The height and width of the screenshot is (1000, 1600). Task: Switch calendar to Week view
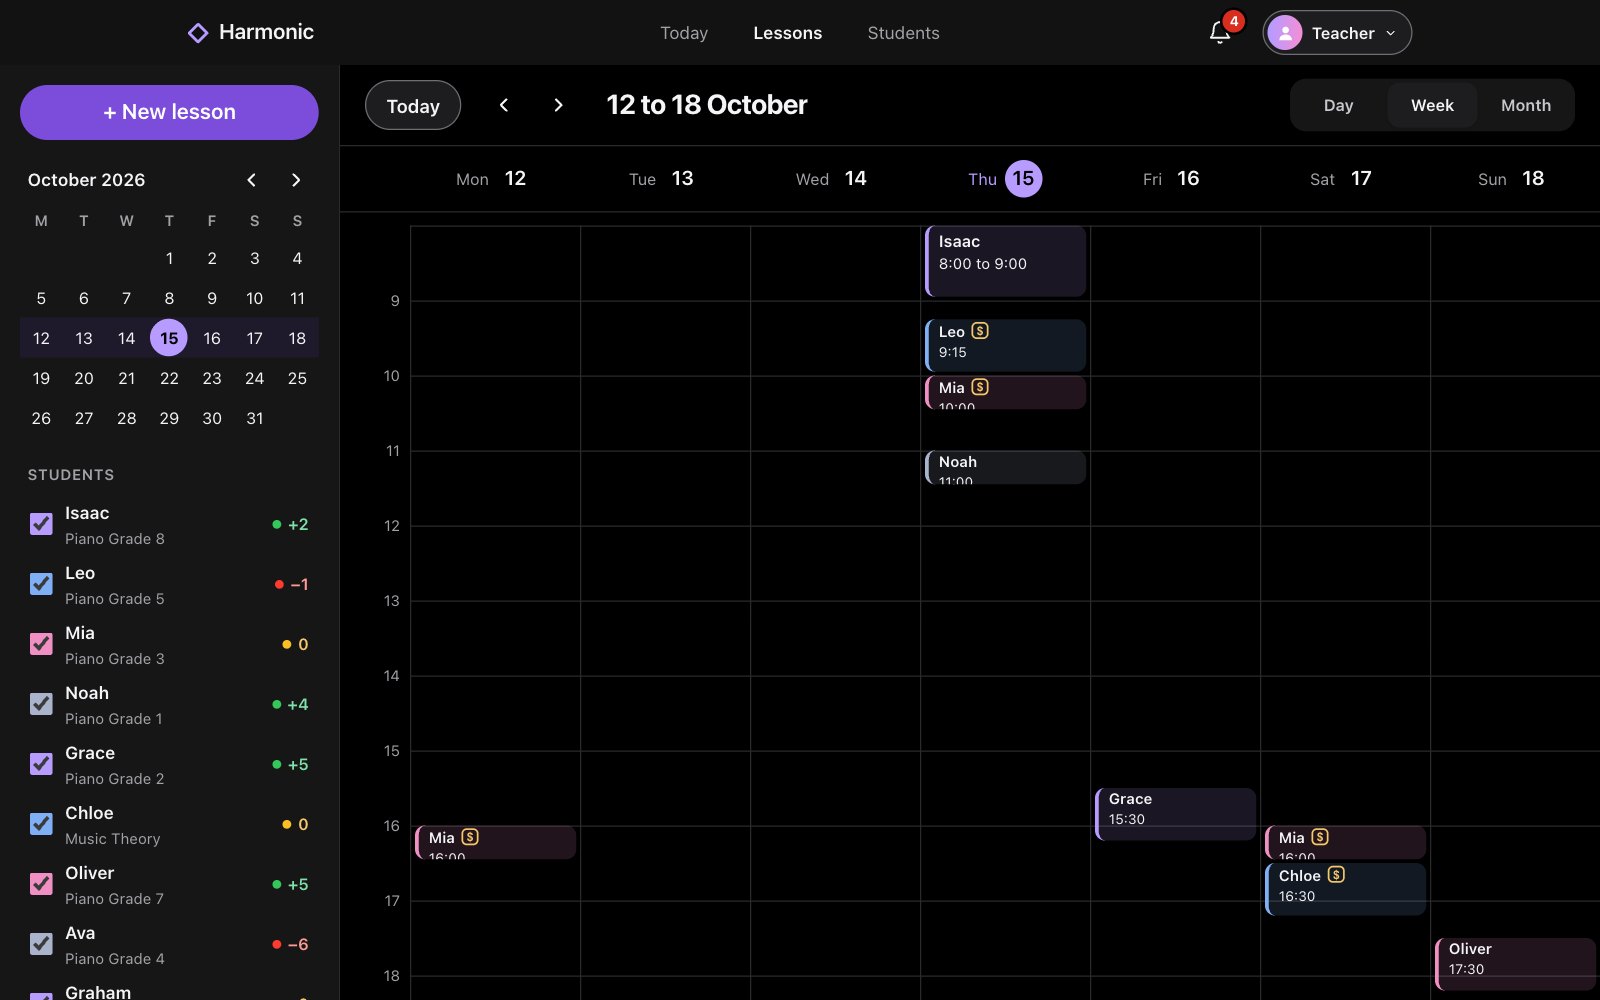pos(1432,105)
